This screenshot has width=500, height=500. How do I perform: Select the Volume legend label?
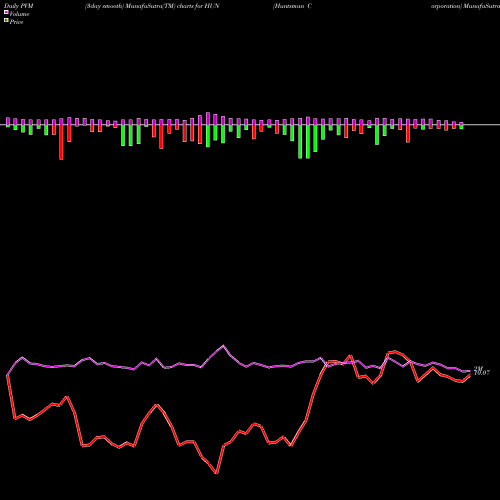19,14
